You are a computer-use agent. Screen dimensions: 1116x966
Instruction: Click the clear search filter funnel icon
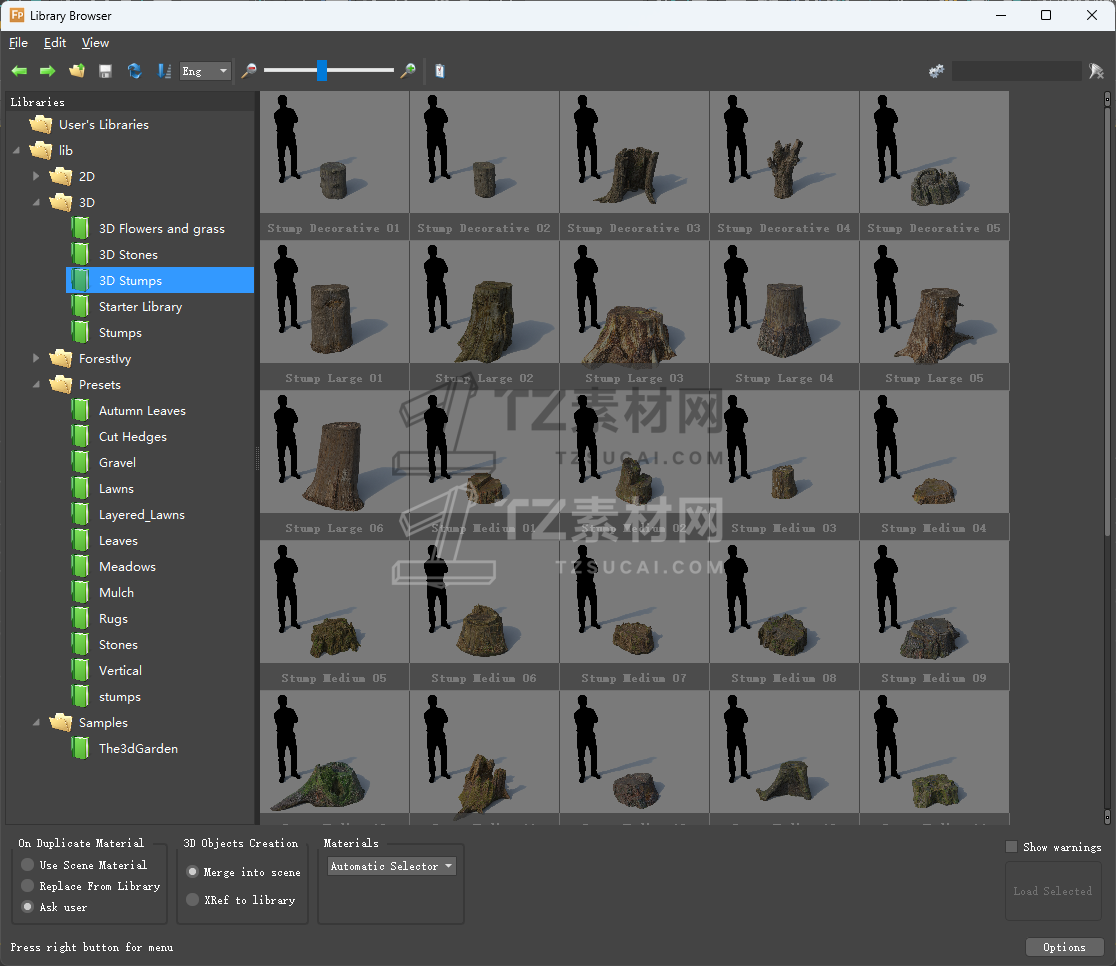[x=1096, y=71]
